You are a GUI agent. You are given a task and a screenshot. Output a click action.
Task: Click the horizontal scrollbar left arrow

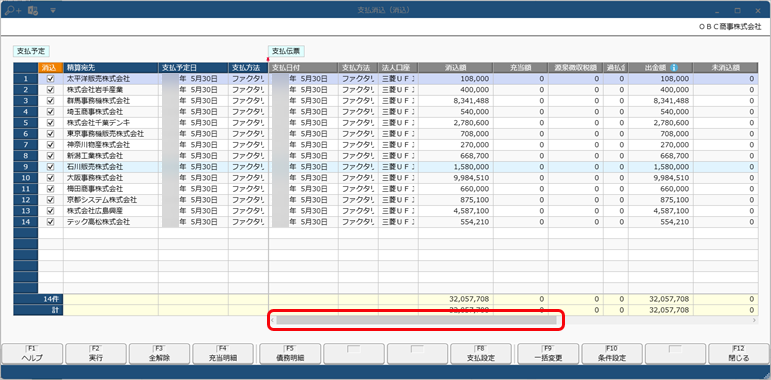[x=272, y=320]
